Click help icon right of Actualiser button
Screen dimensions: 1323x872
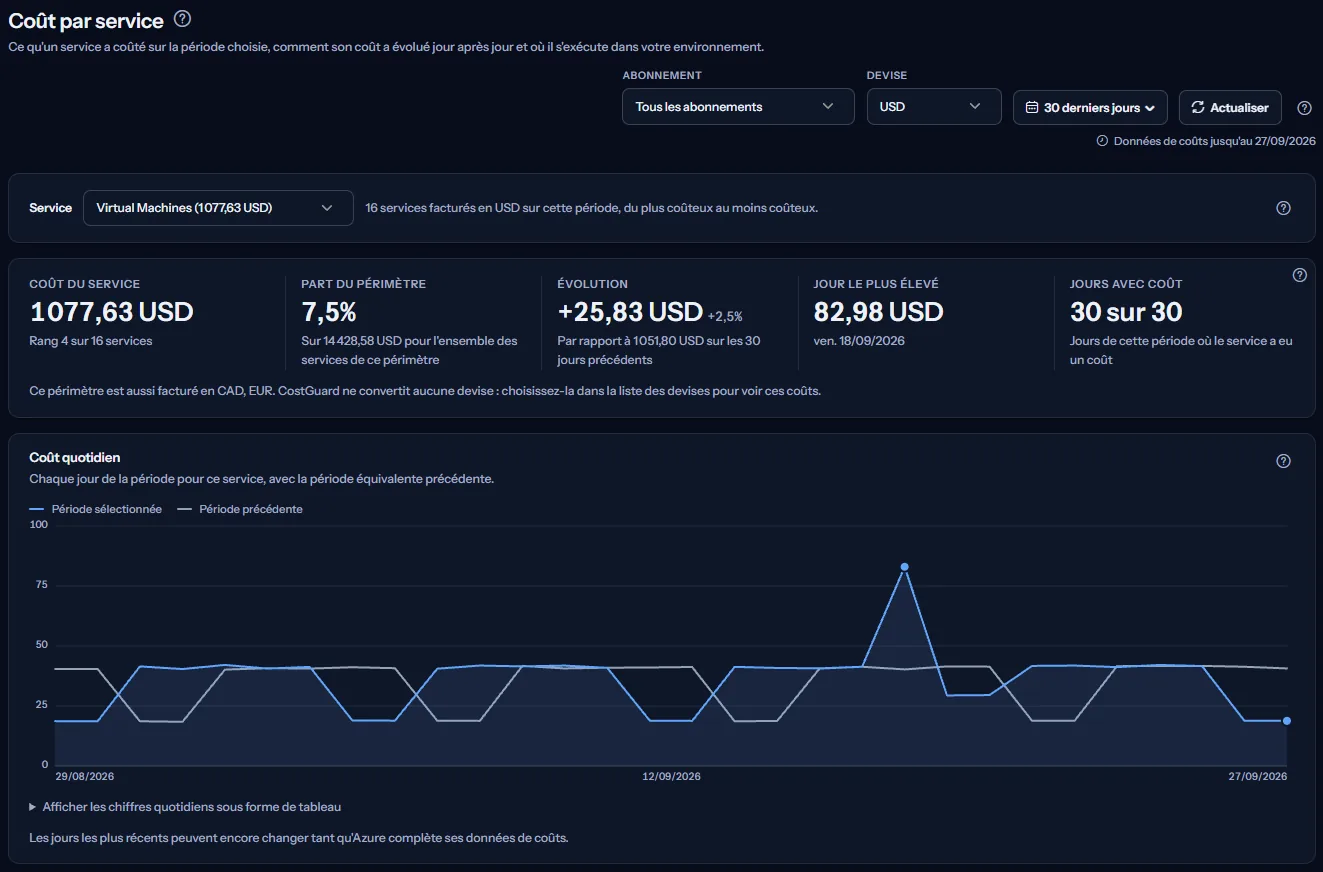pyautogui.click(x=1304, y=108)
